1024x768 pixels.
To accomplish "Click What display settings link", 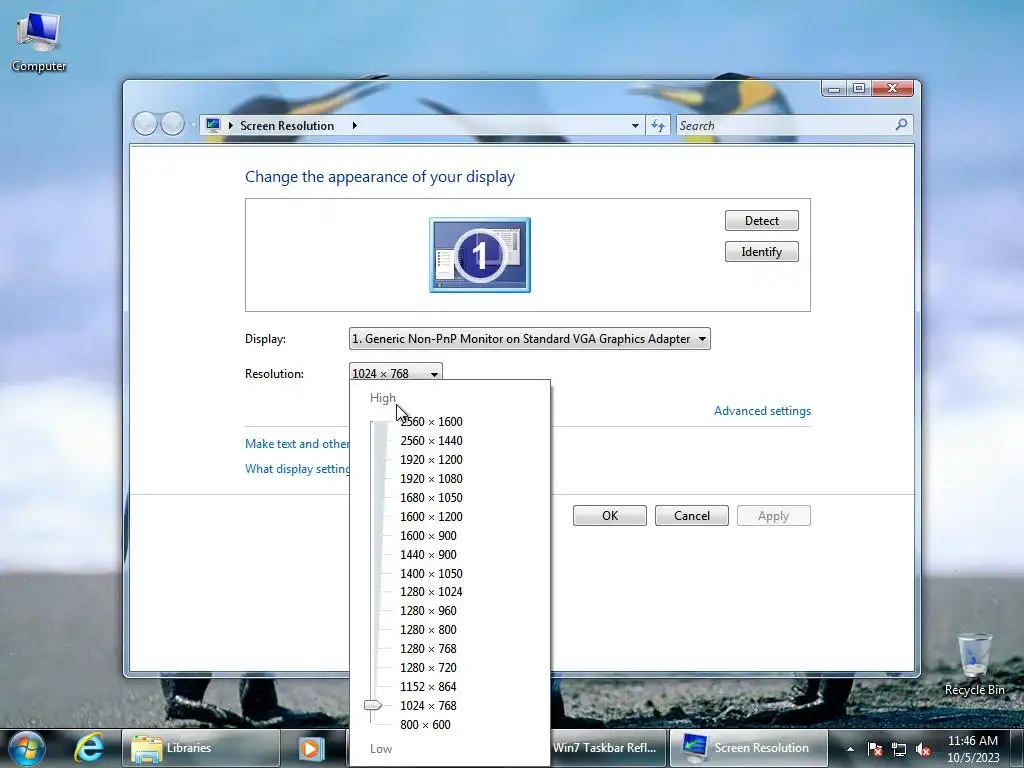I will pos(298,469).
